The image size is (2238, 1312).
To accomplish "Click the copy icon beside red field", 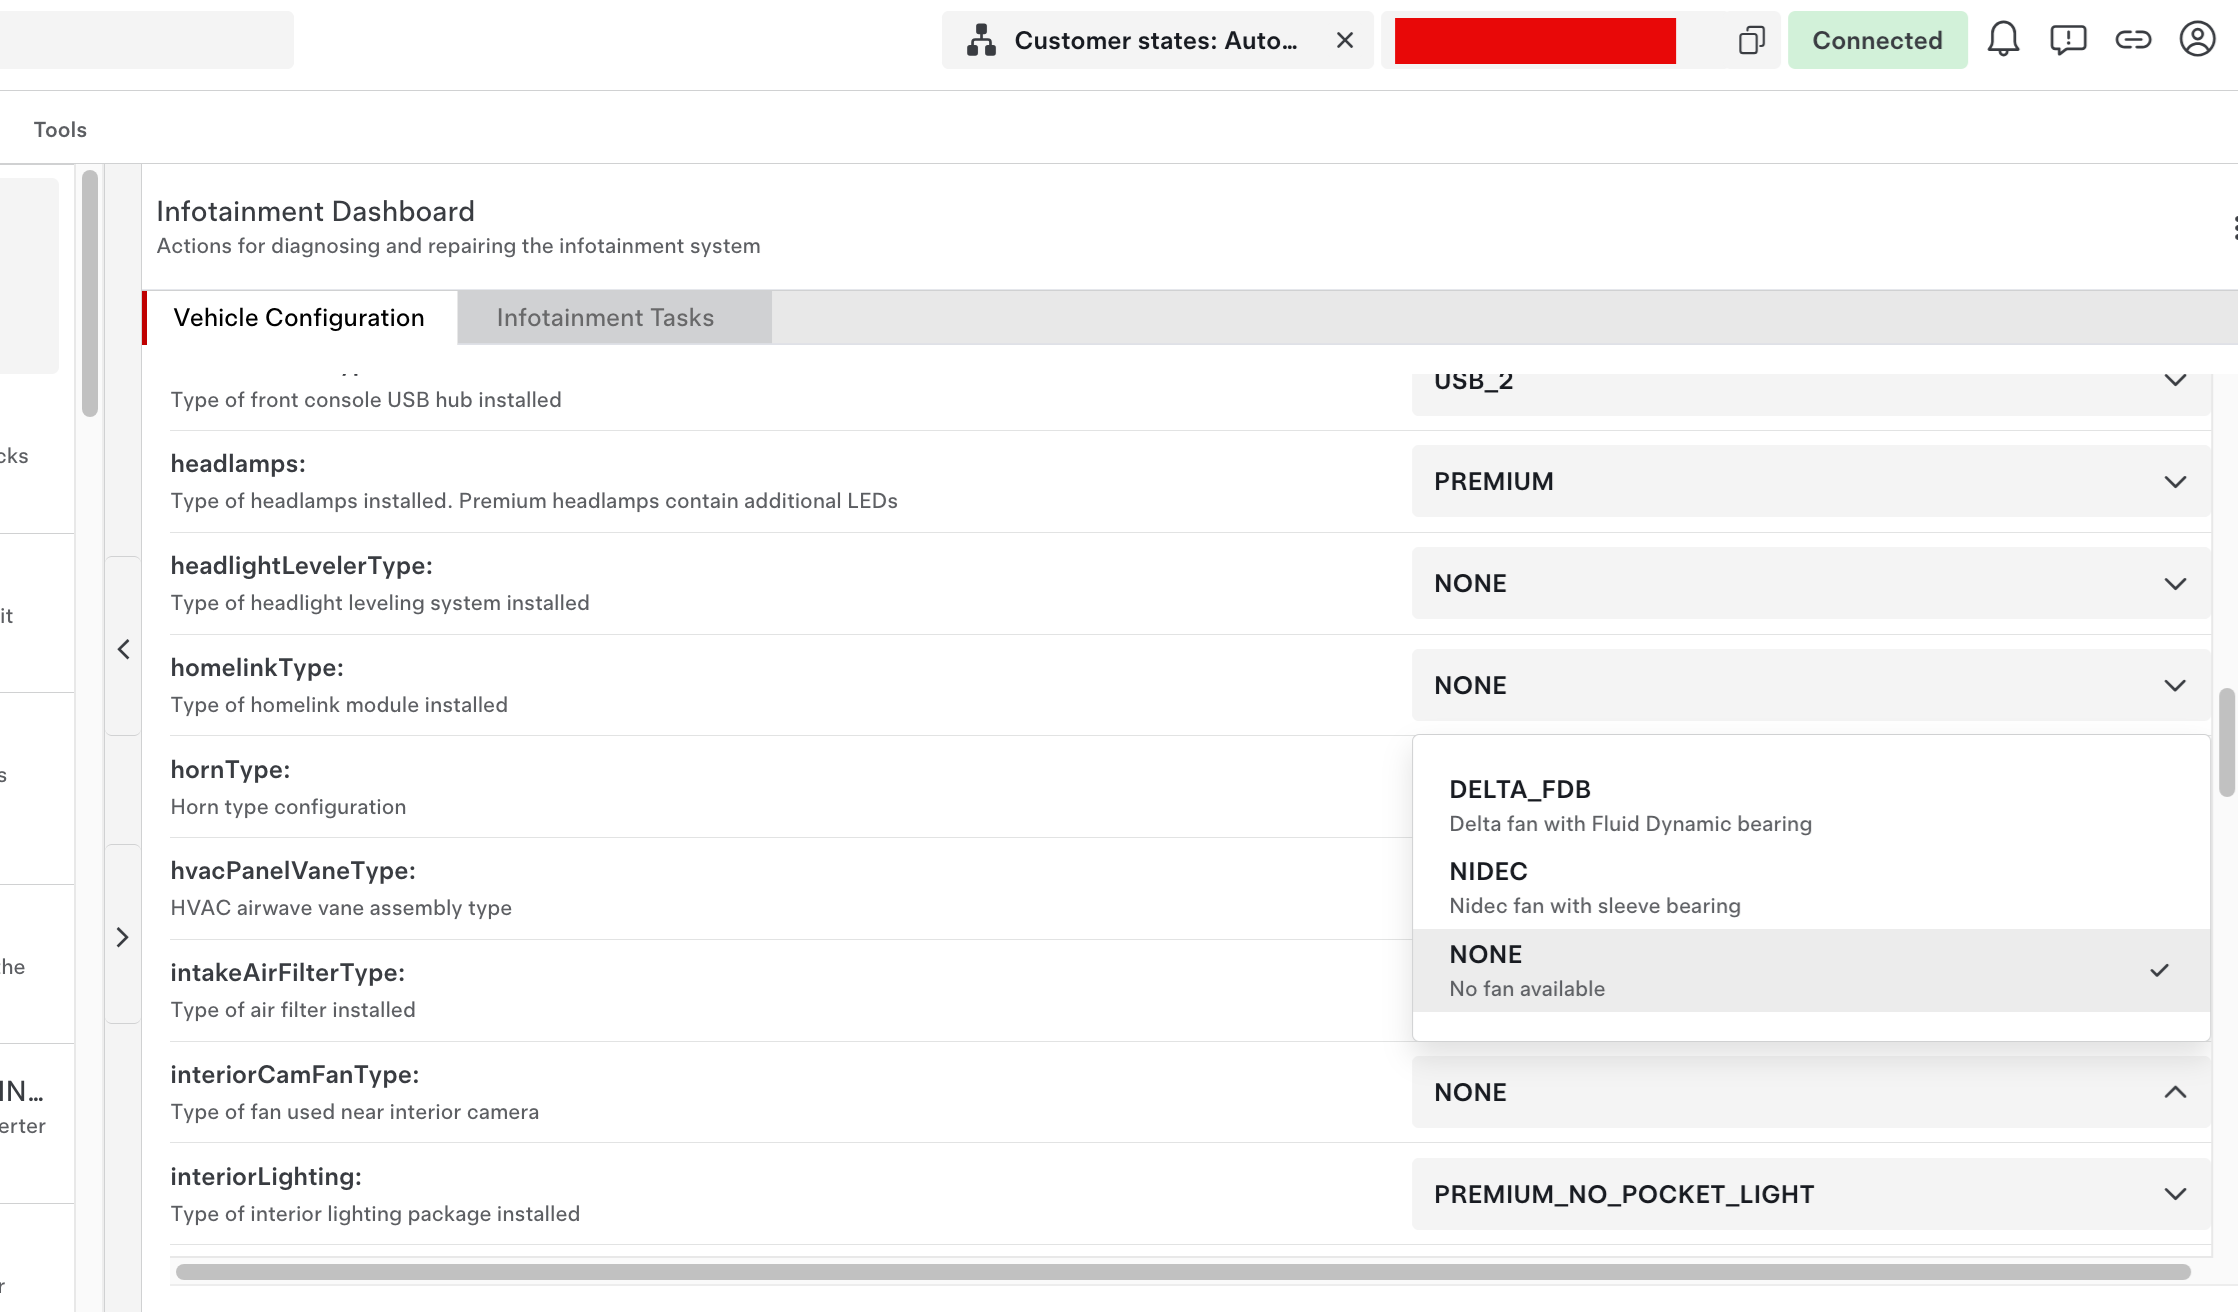I will [1751, 40].
